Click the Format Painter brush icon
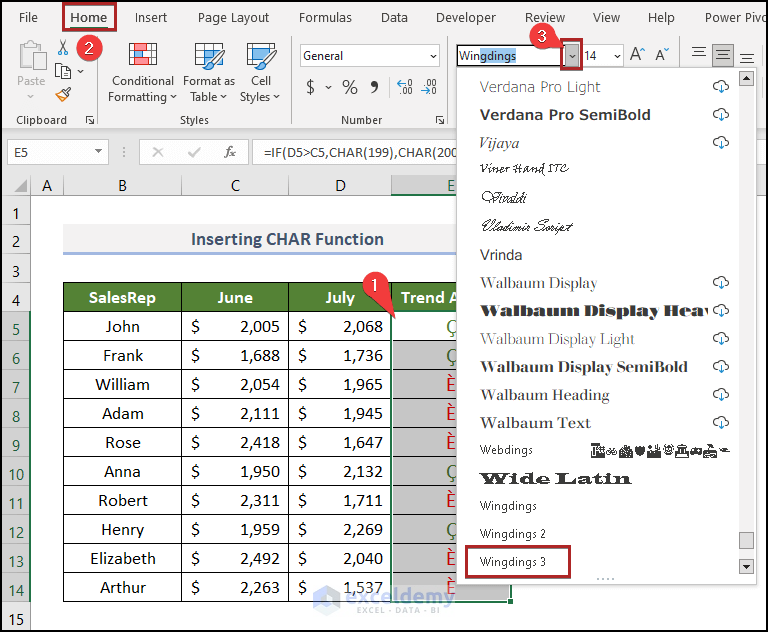 coord(63,94)
